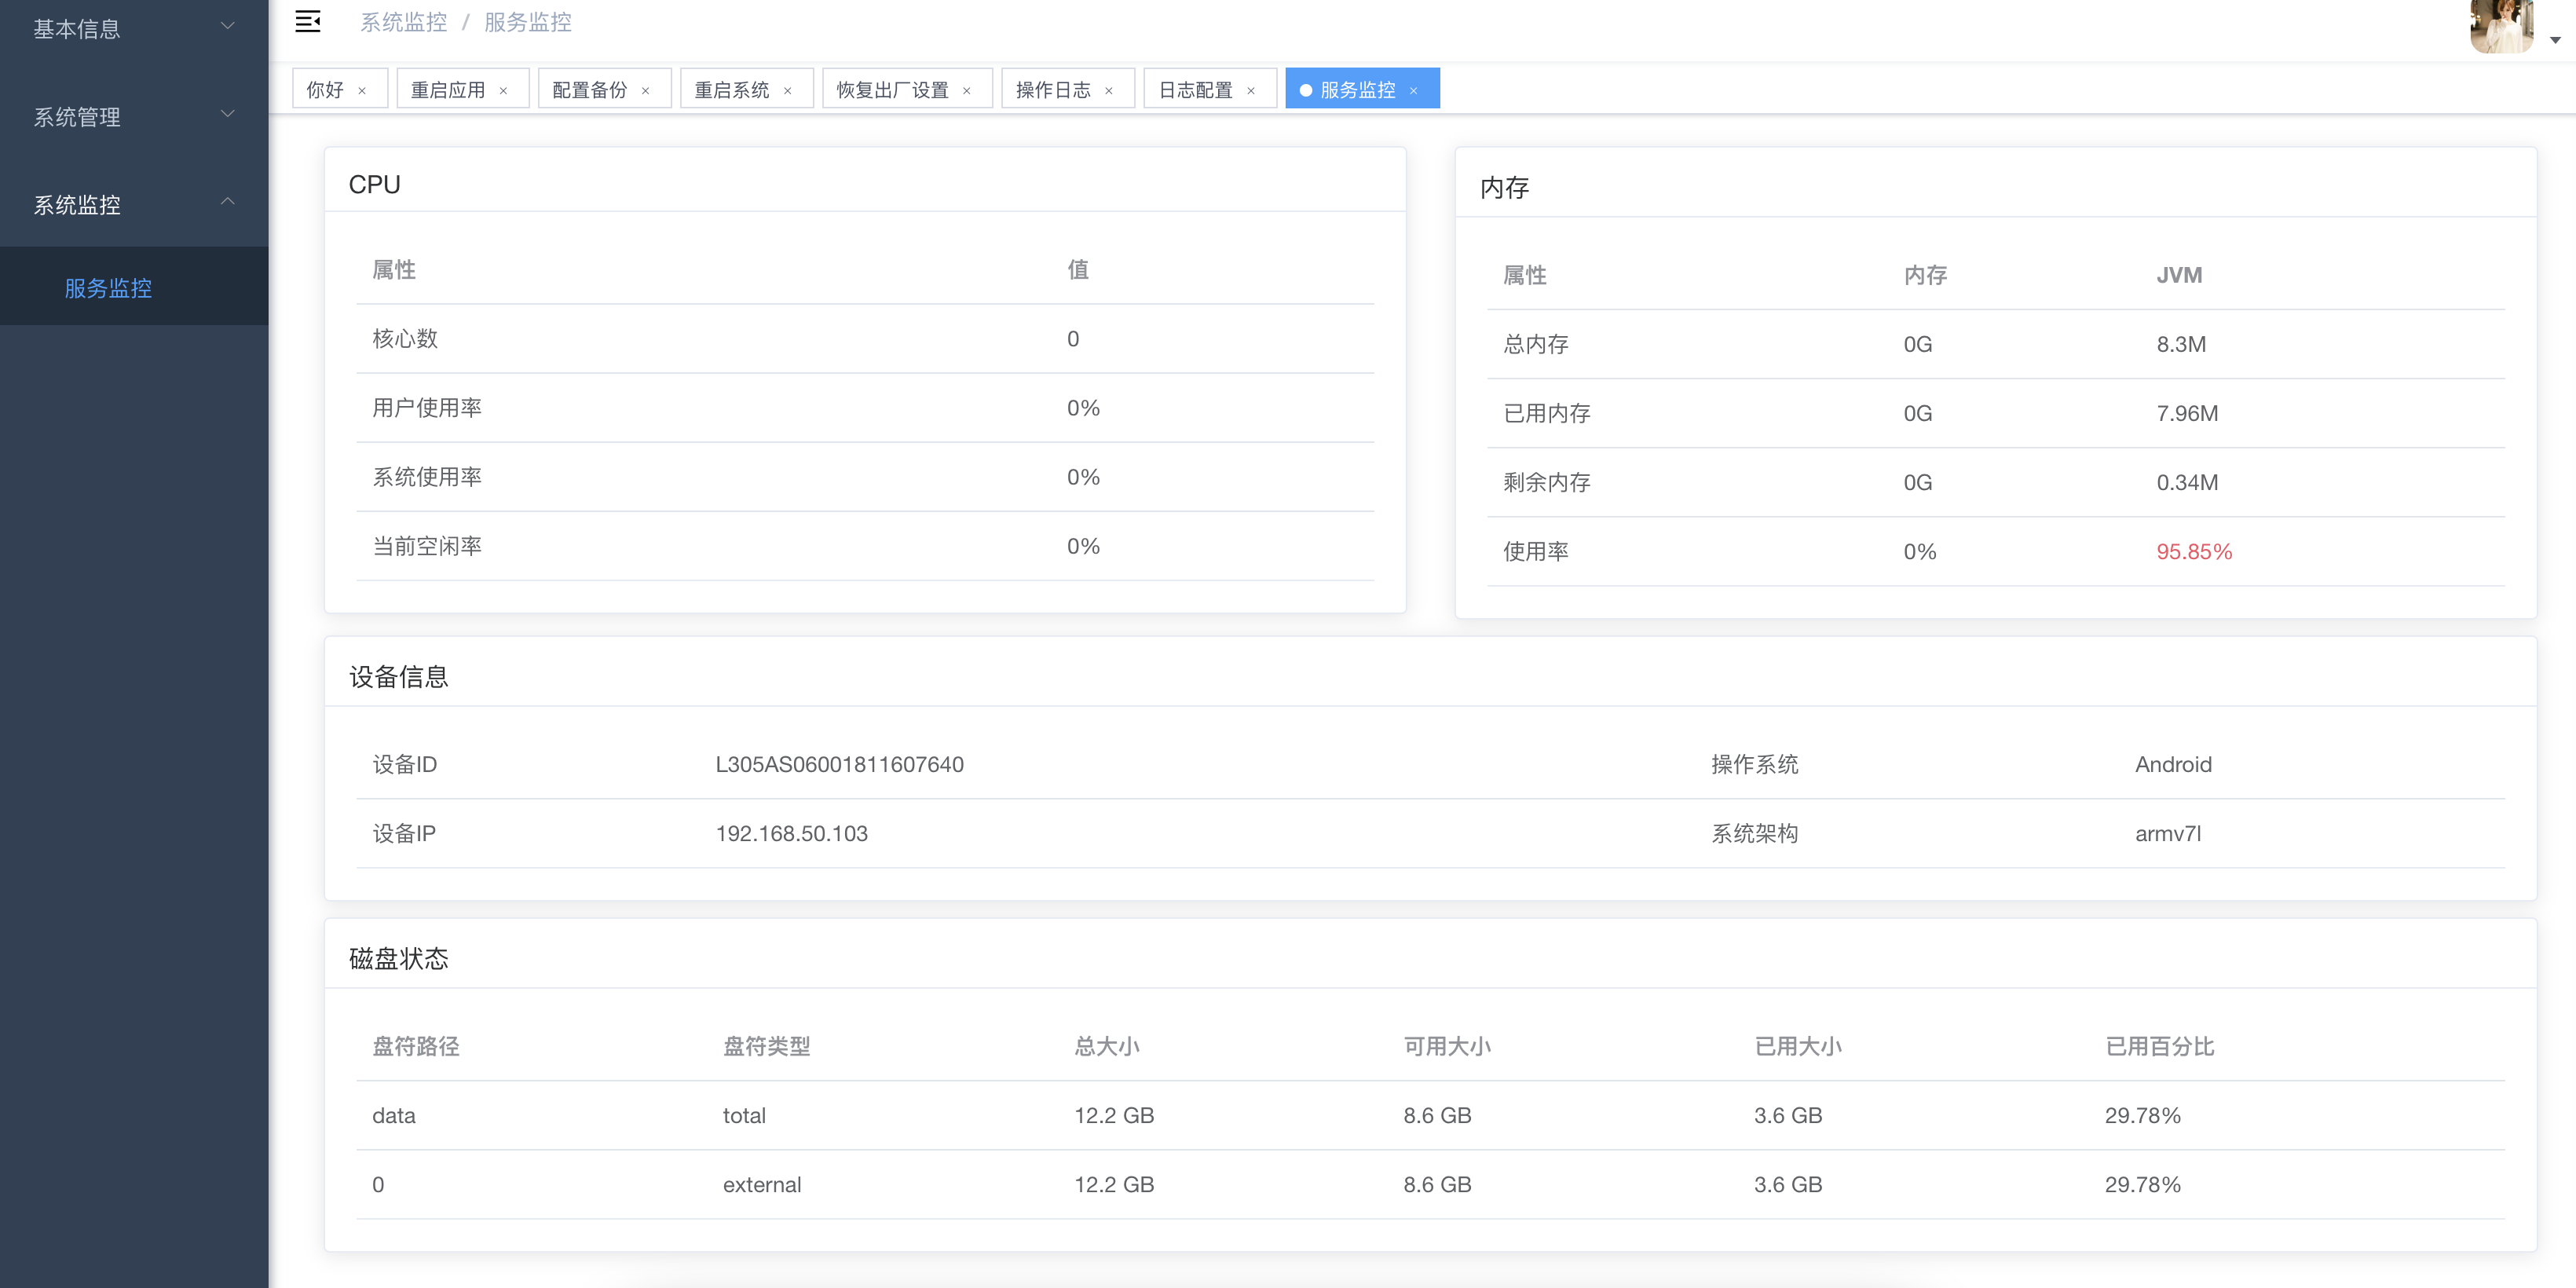
Task: Close the 你好 tab with its x
Action: tap(362, 91)
